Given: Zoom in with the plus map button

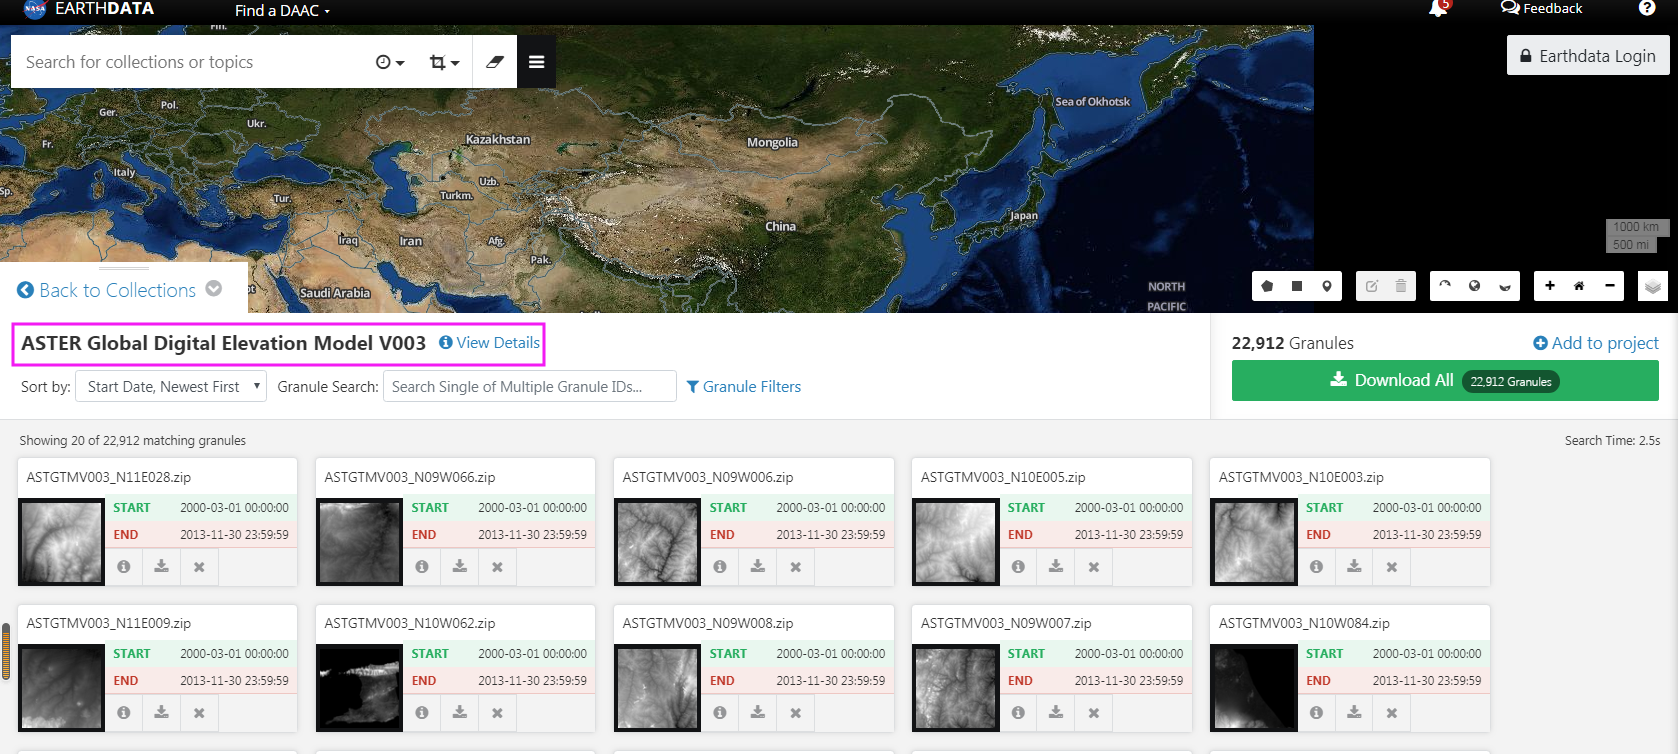Looking at the screenshot, I should click(x=1550, y=286).
